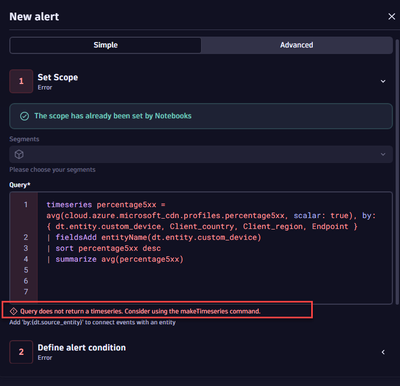Viewport: 400px width, 386px height.
Task: Switch to the Simple tab
Action: pyautogui.click(x=105, y=45)
